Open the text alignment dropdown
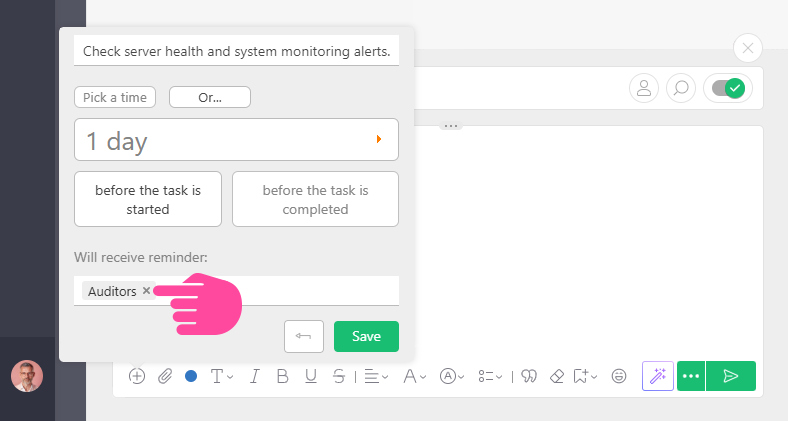This screenshot has width=788, height=421. click(x=376, y=376)
